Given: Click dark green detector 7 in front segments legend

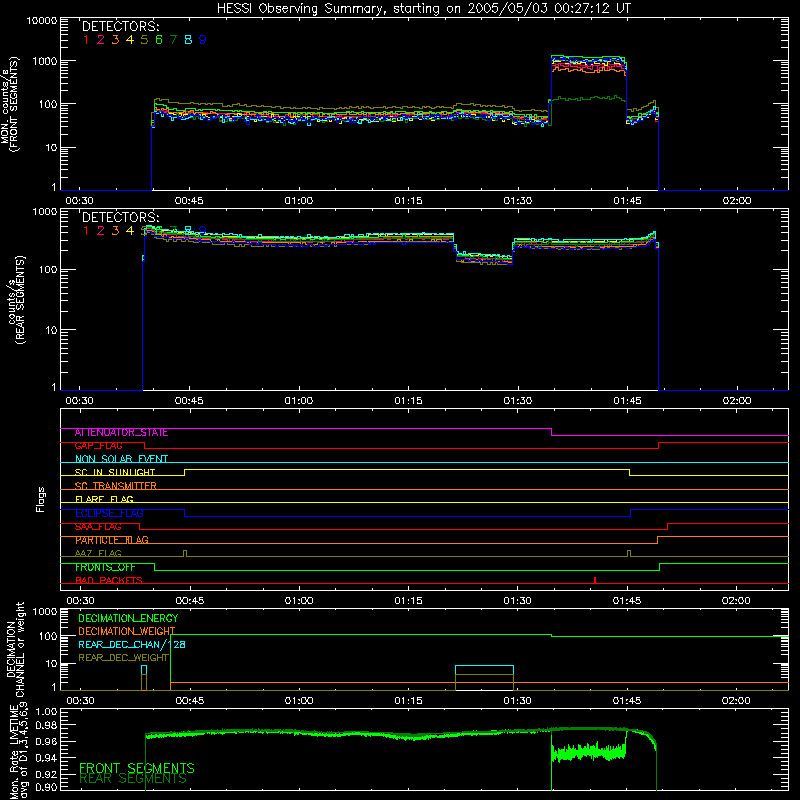Looking at the screenshot, I should click(173, 40).
